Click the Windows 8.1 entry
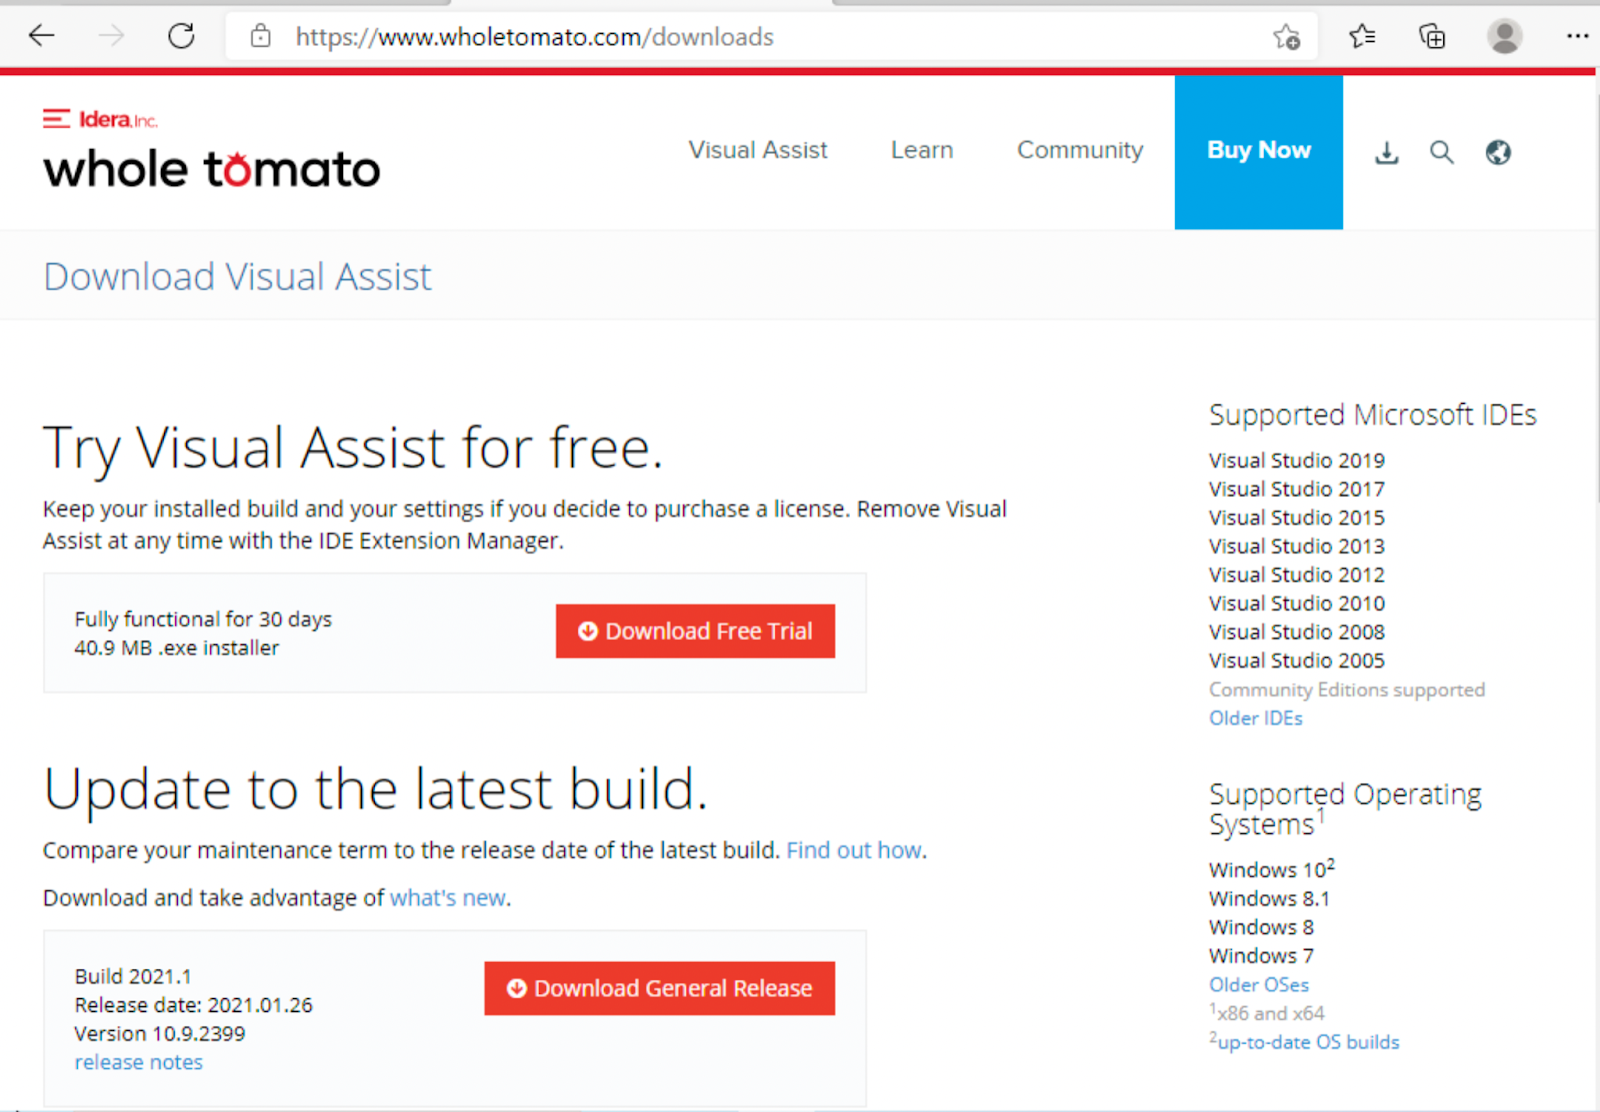Screen dimensions: 1600x1112 [1269, 899]
